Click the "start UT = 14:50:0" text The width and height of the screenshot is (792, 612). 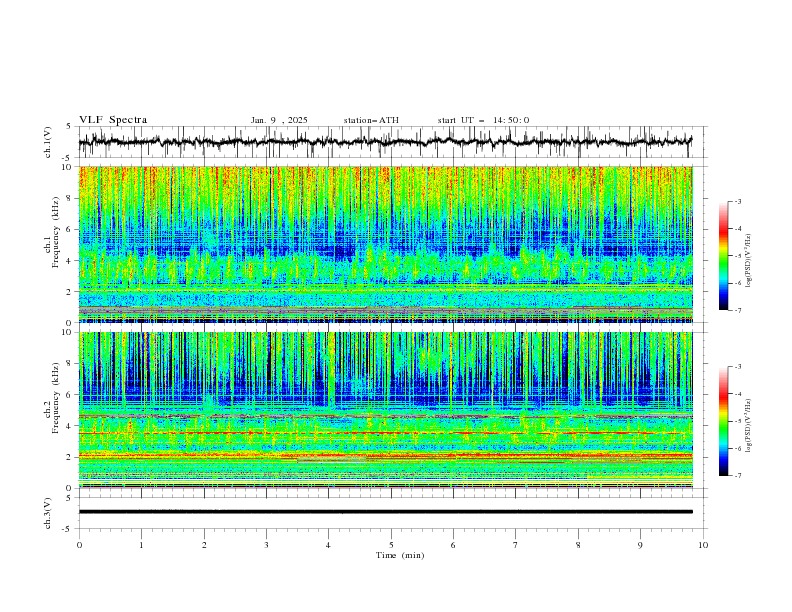[x=483, y=120]
